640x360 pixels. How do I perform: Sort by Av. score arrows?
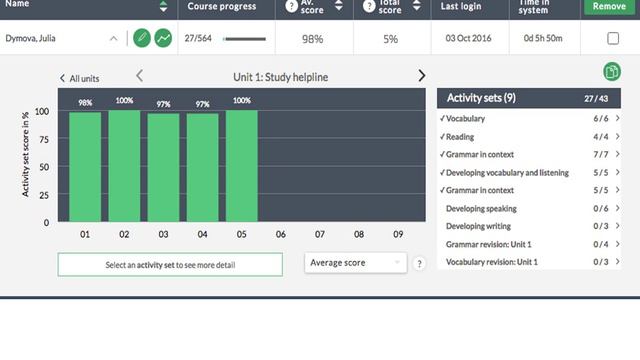(339, 5)
